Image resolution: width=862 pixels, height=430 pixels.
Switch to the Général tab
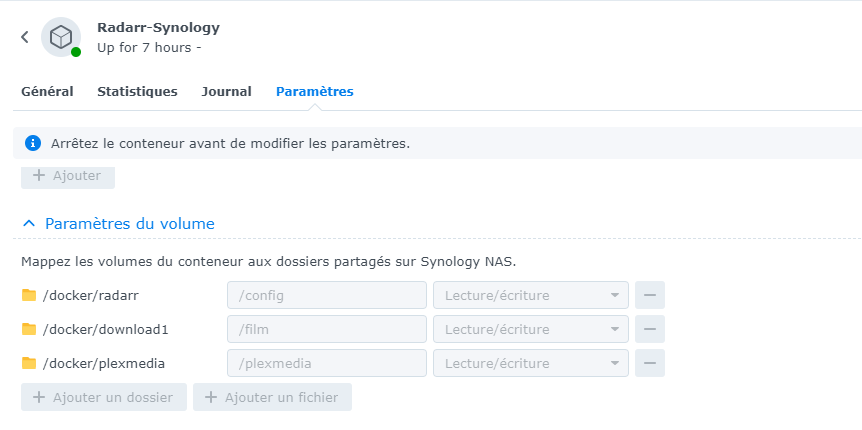tap(47, 91)
